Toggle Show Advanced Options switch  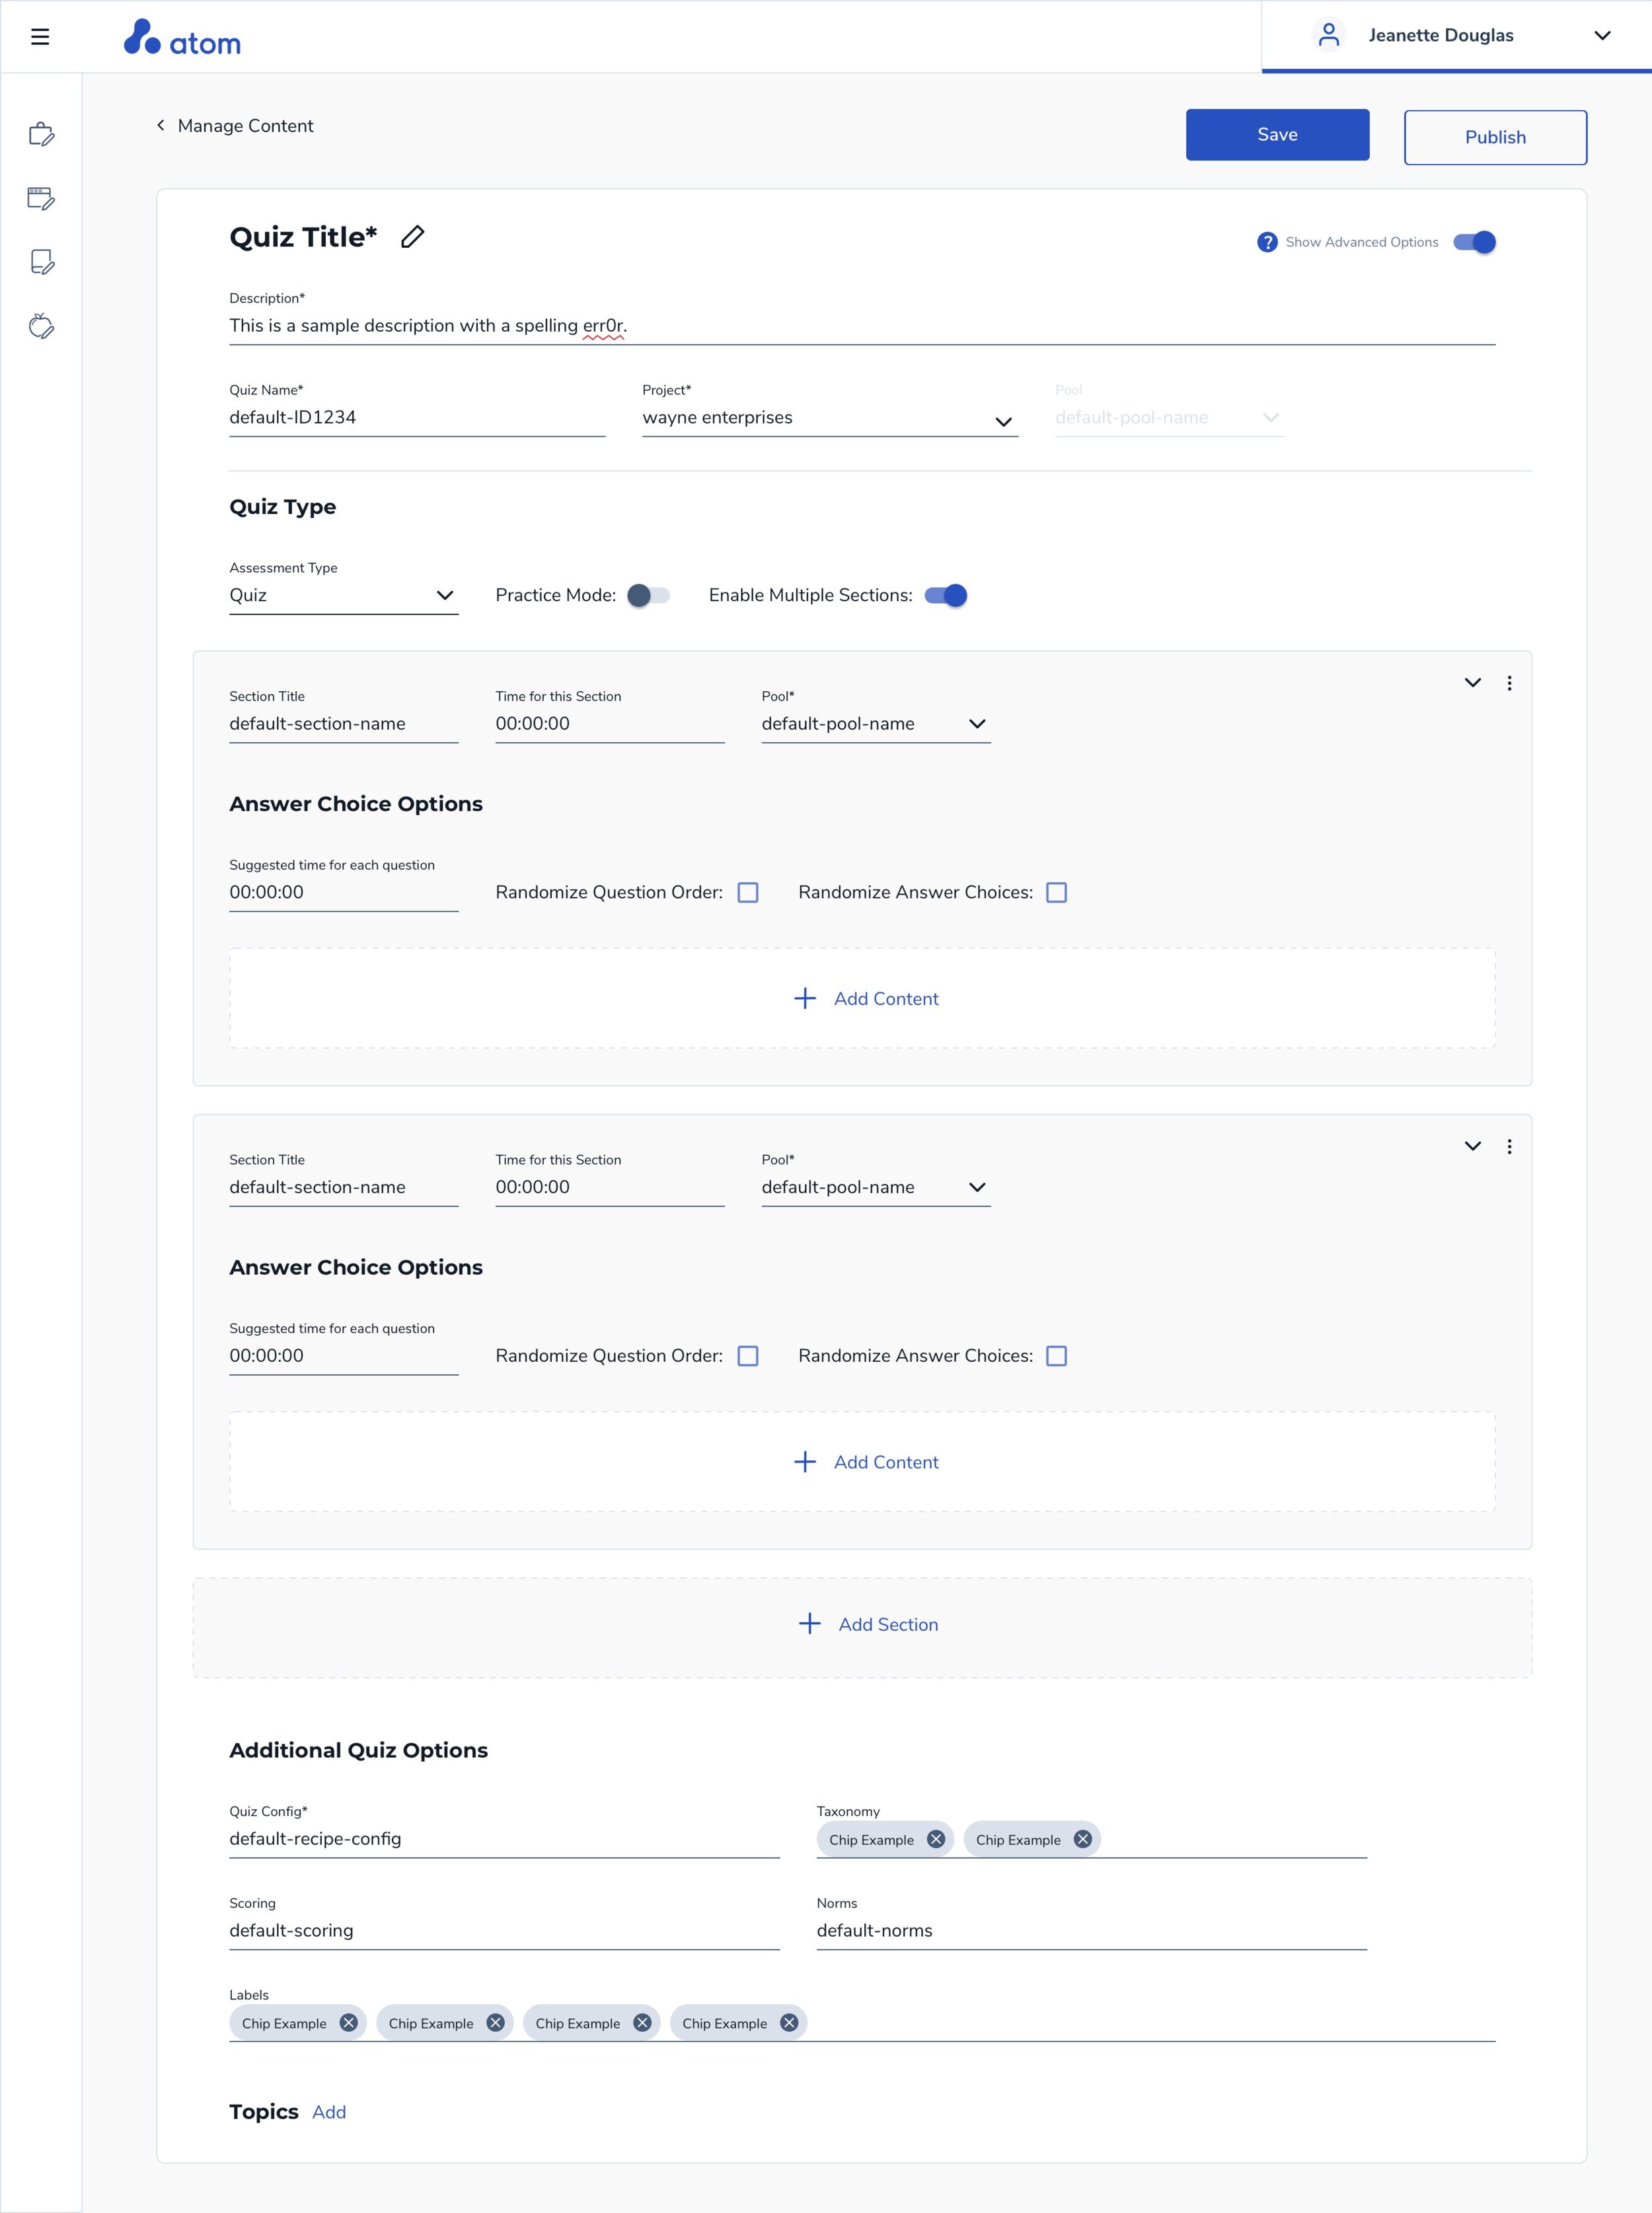(1474, 242)
